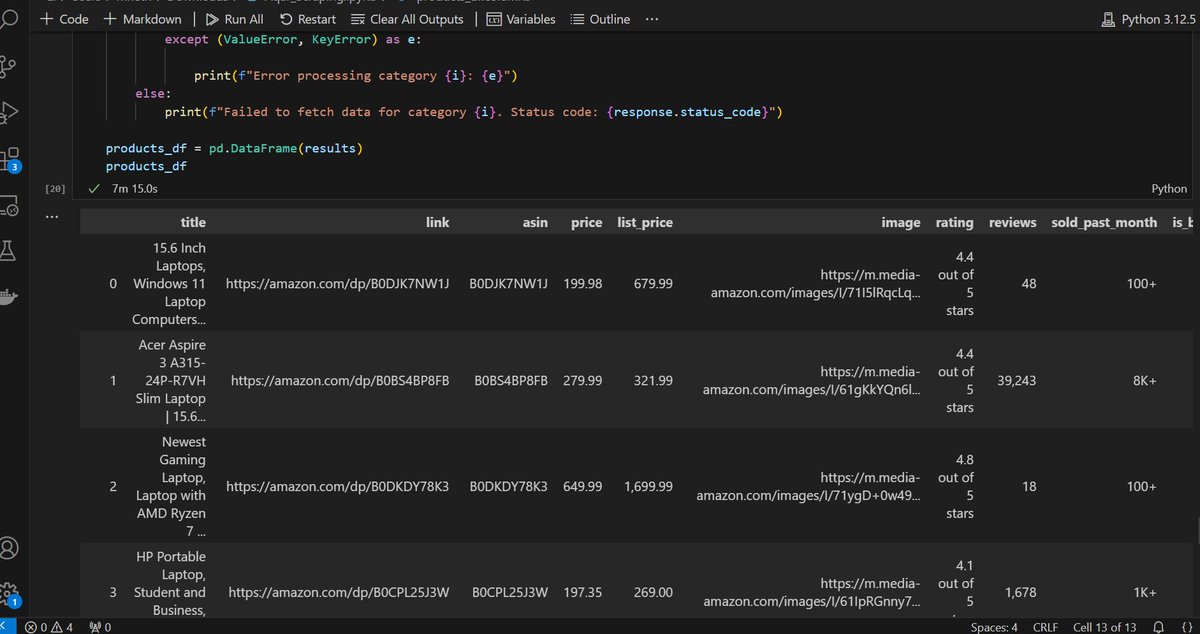Click row index 2 in the output table

click(113, 486)
